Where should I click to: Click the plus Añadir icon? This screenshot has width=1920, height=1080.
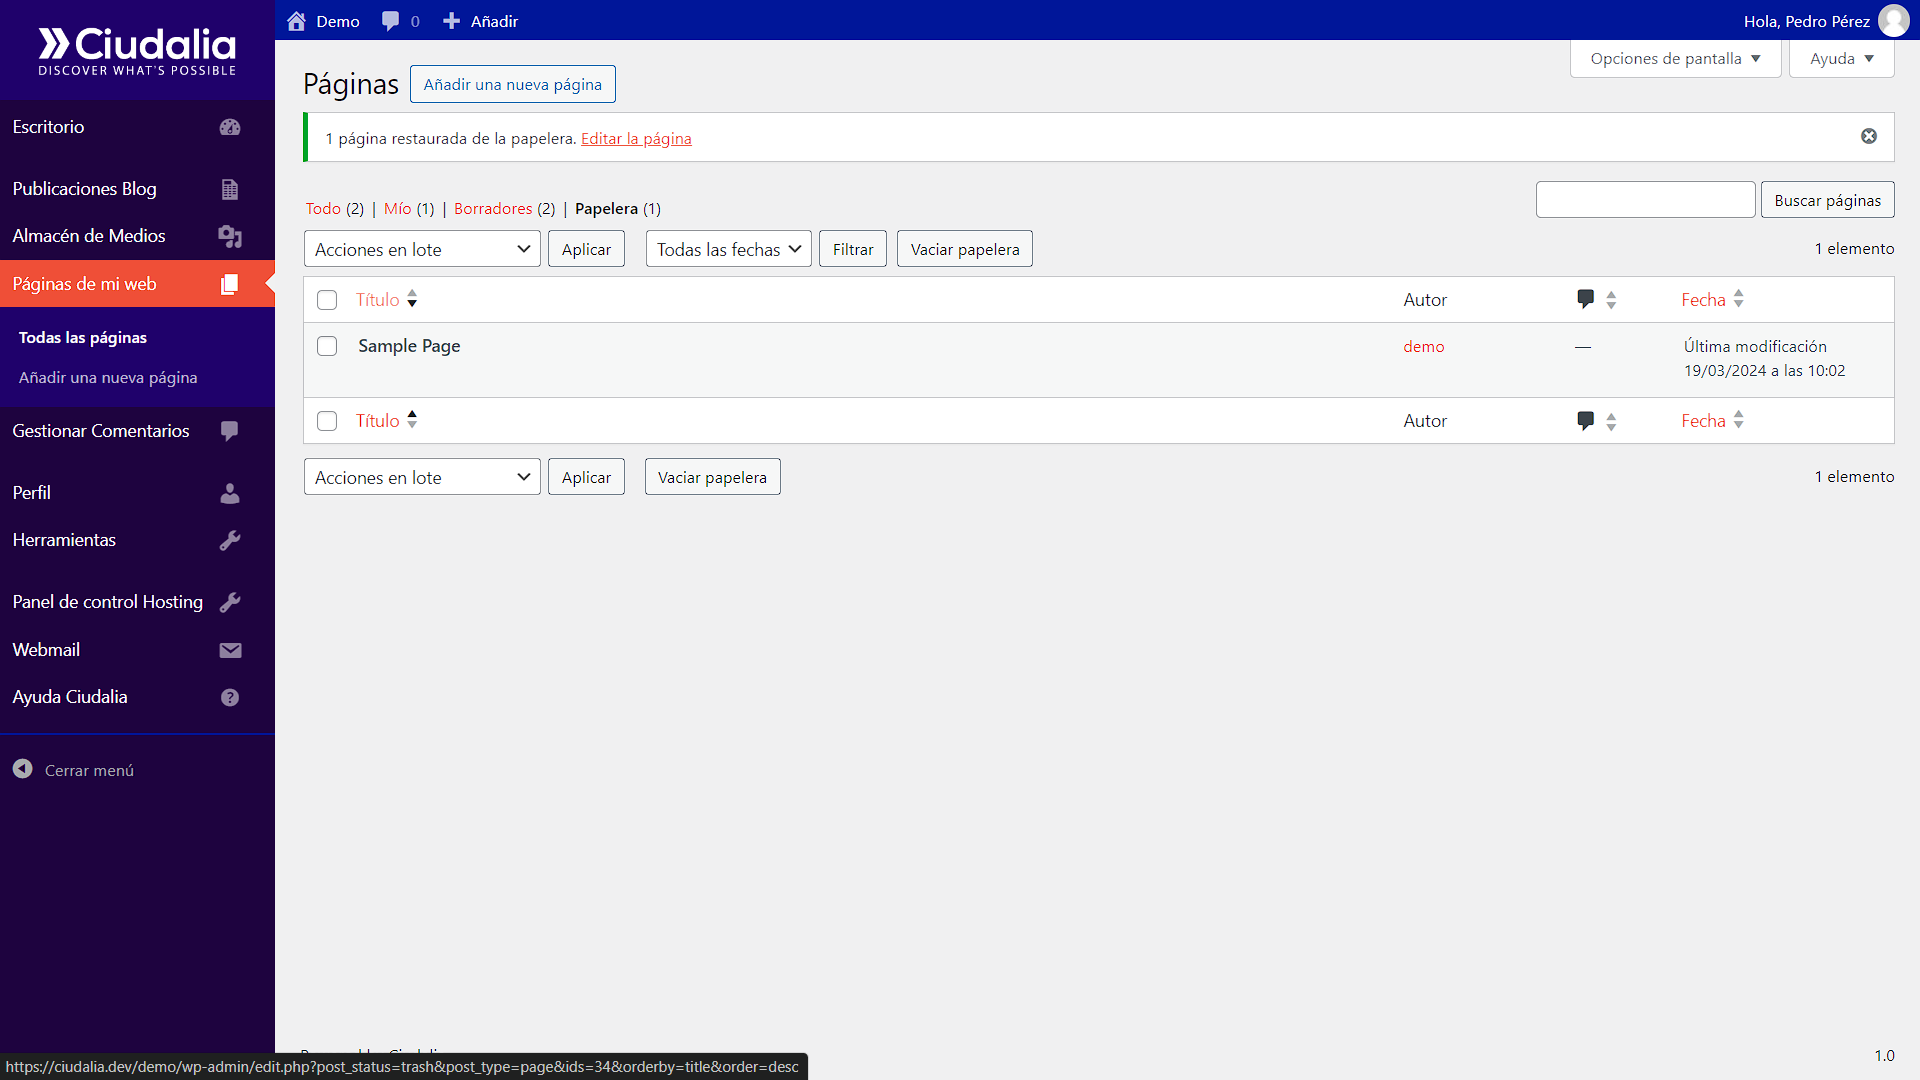452,21
